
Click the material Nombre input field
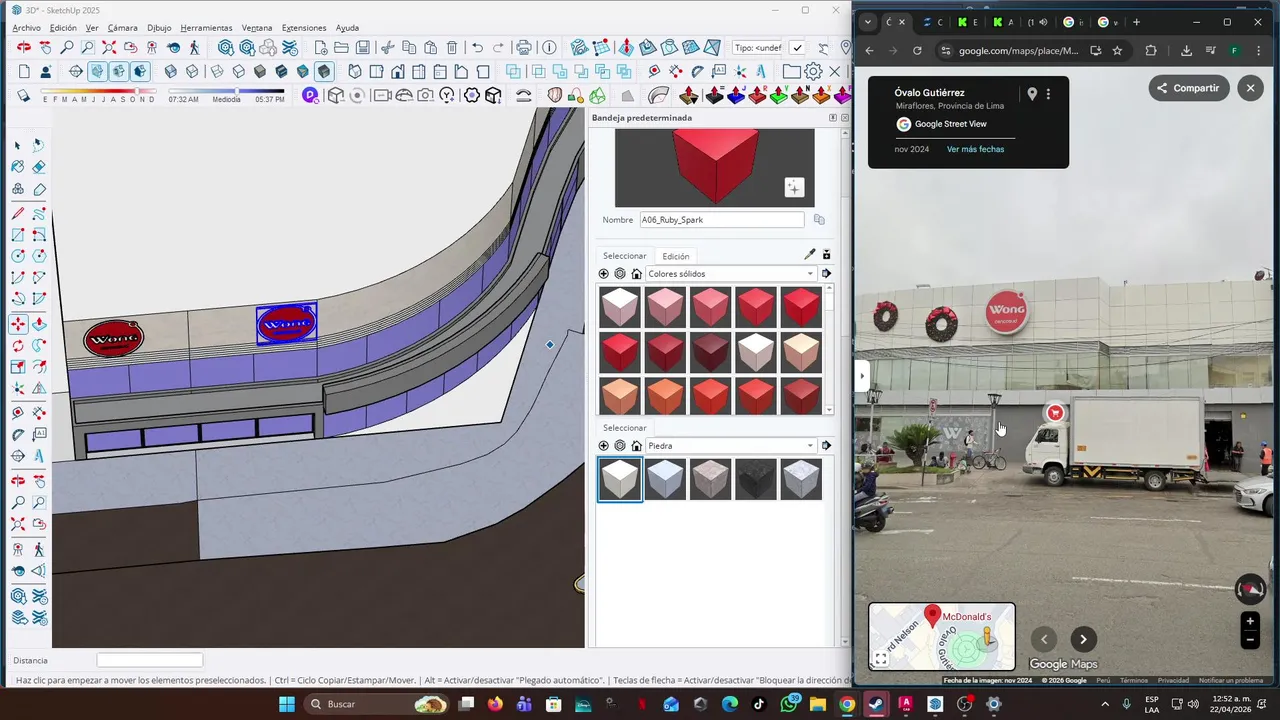point(722,220)
